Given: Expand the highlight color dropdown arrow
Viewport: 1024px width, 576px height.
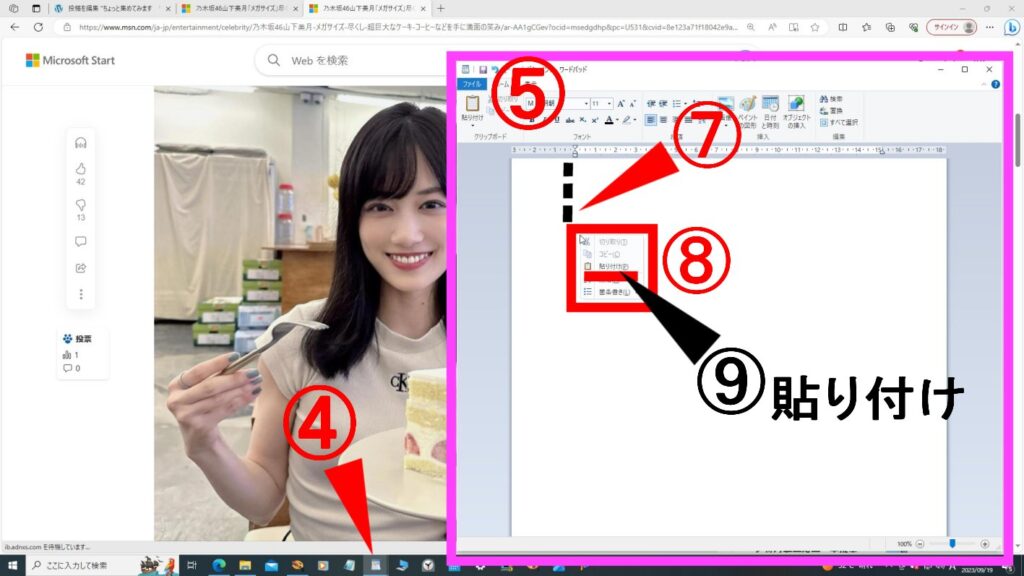Looking at the screenshot, I should [x=634, y=120].
